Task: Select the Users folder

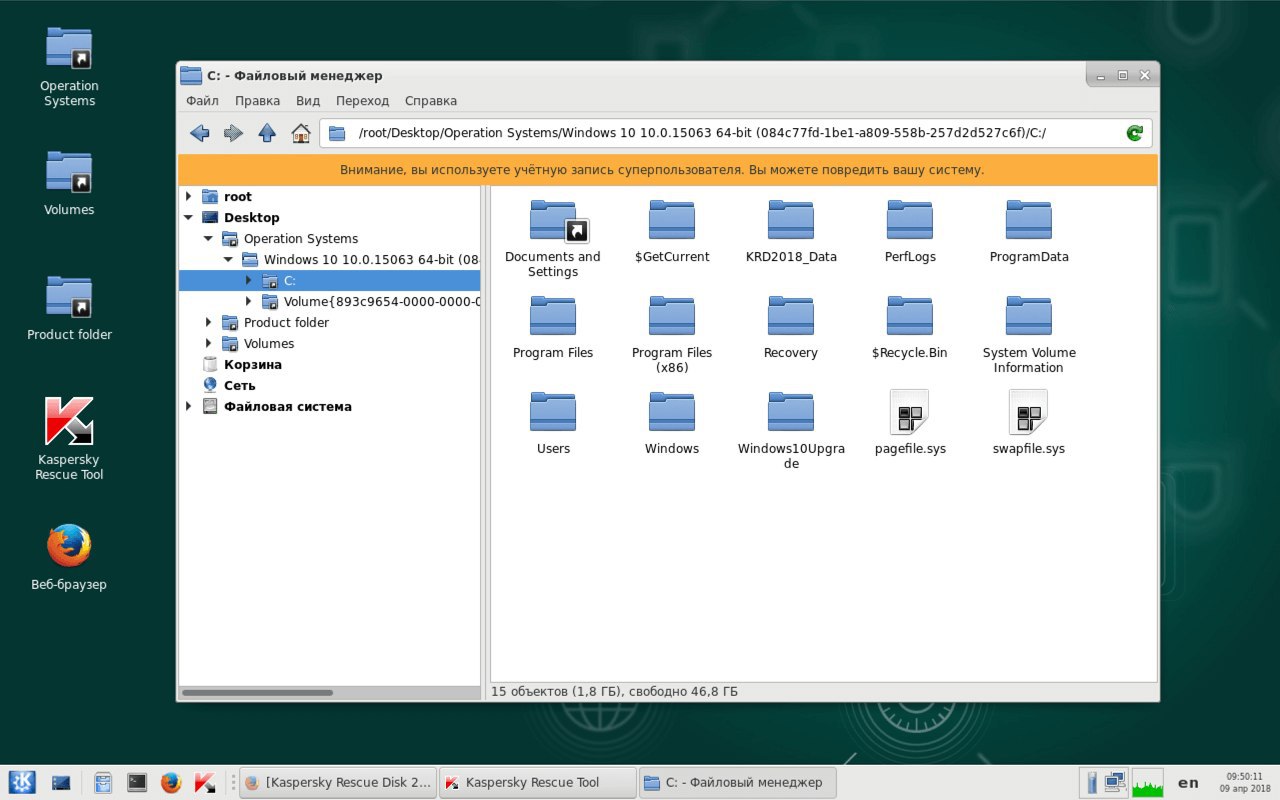Action: (x=553, y=424)
